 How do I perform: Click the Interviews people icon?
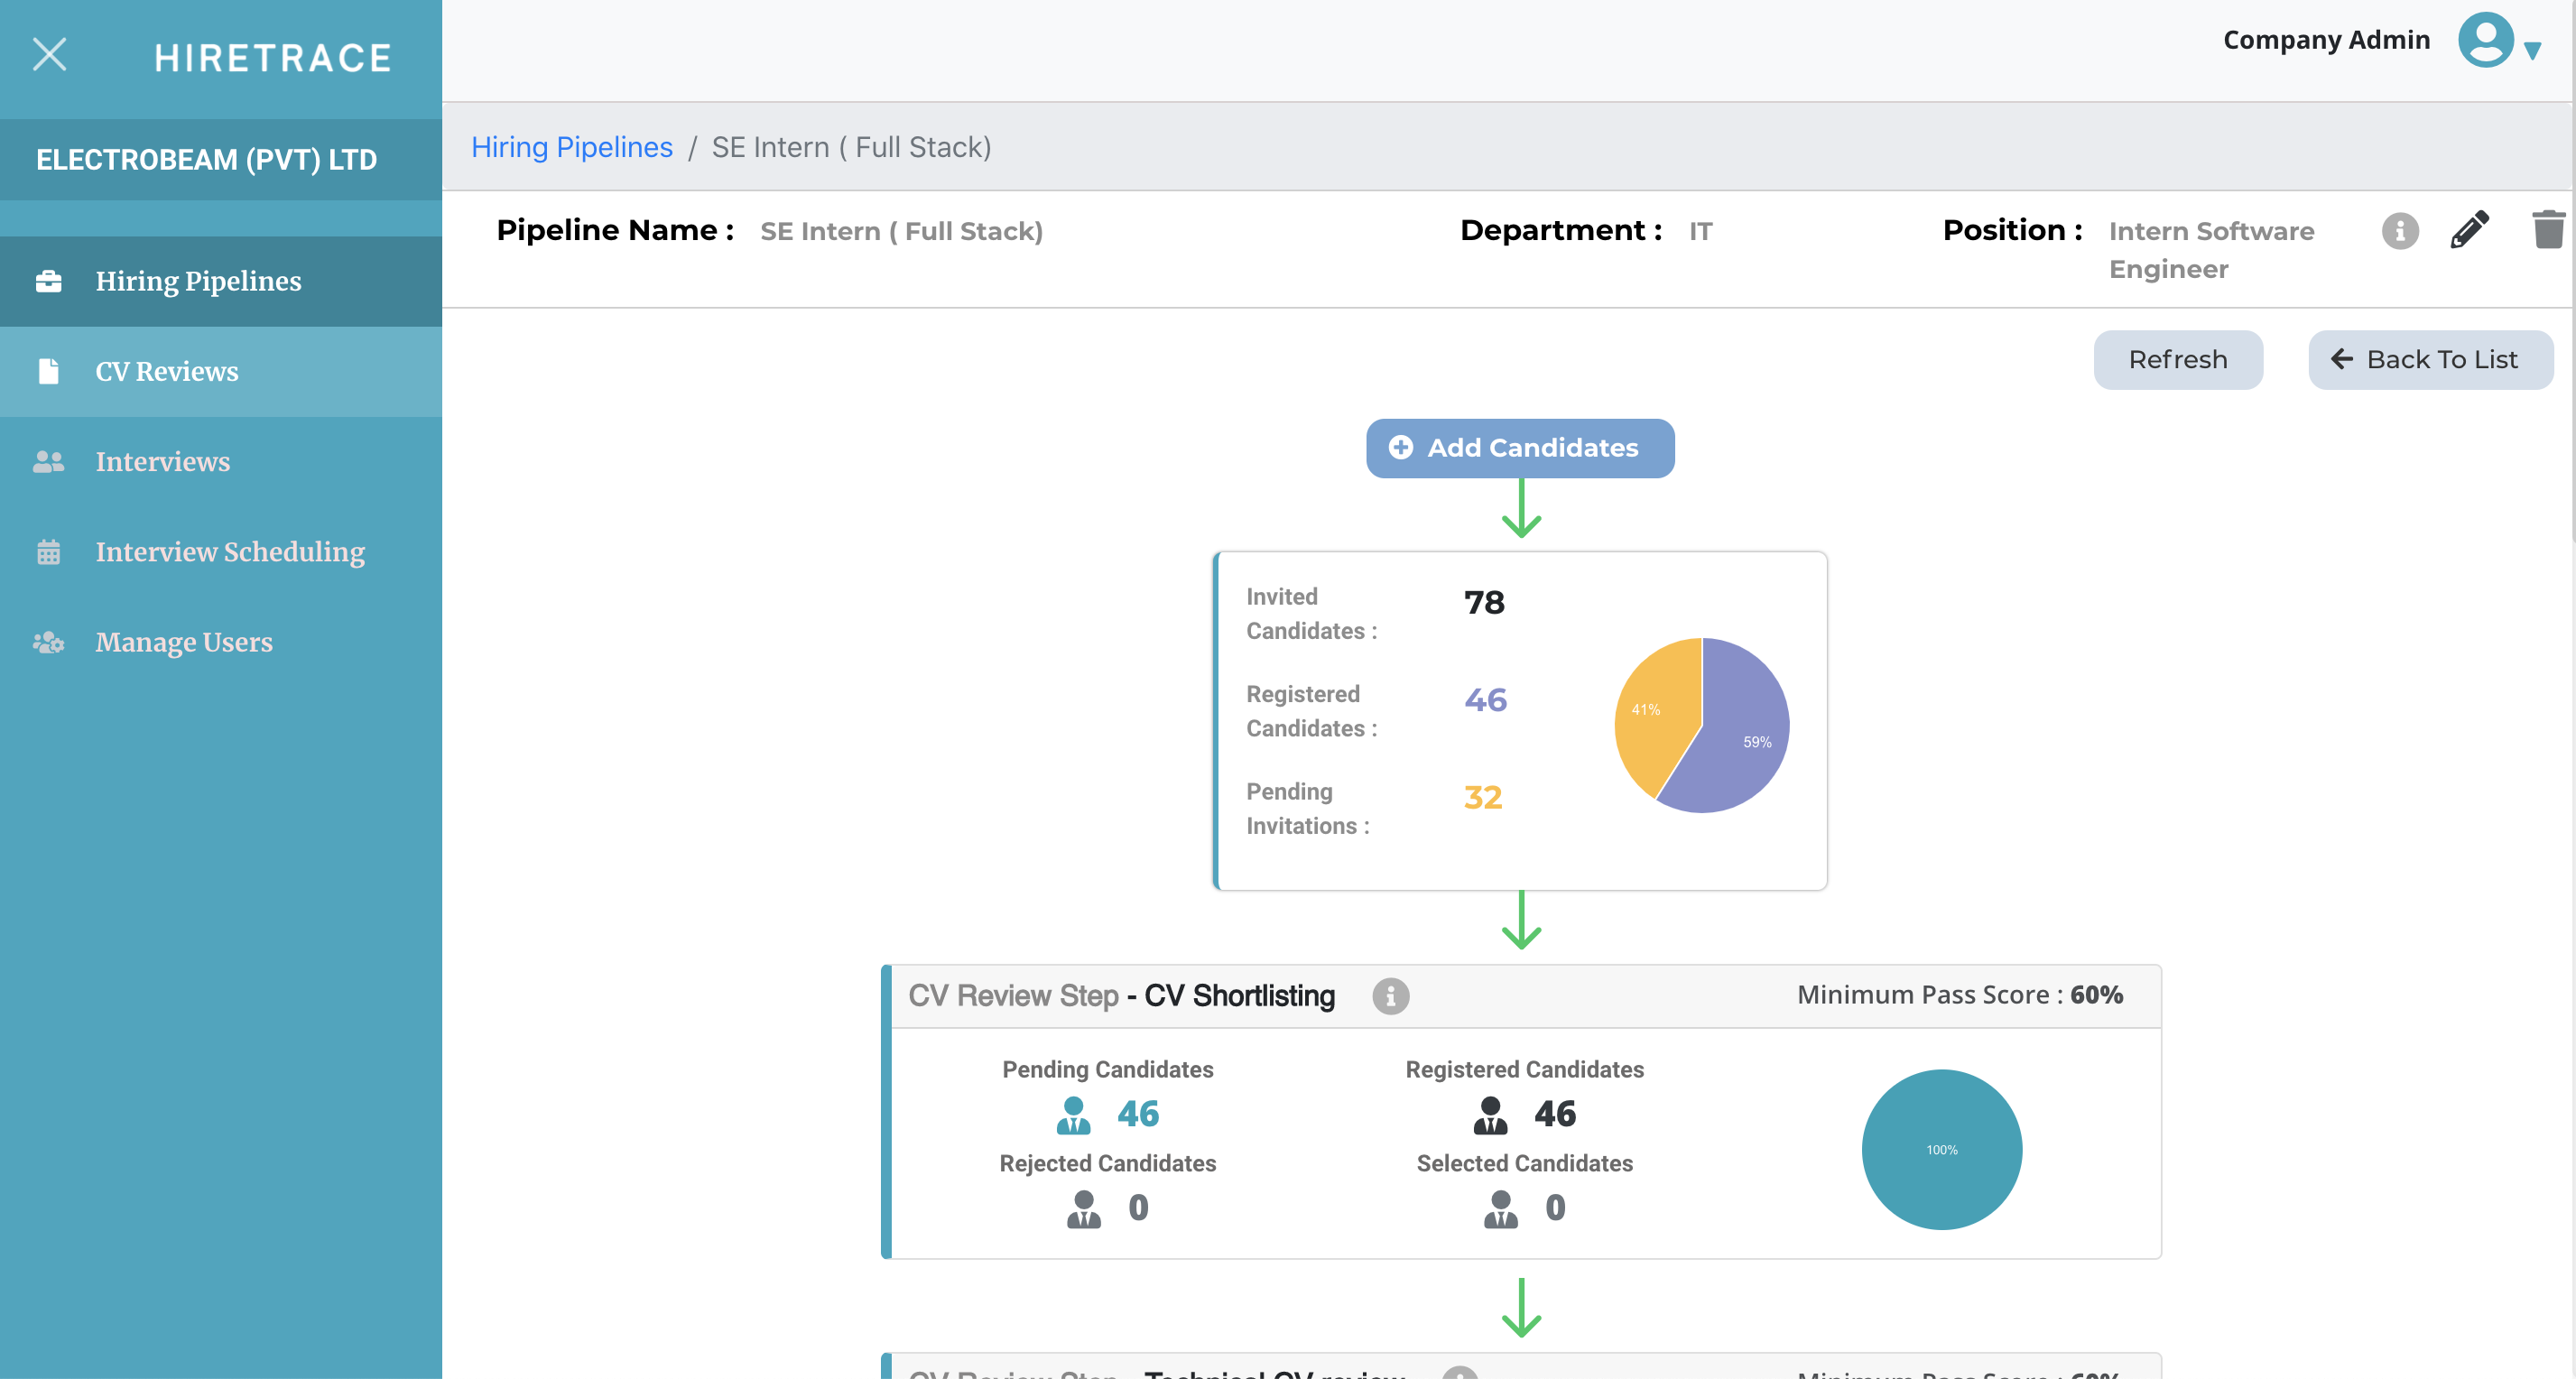point(49,461)
